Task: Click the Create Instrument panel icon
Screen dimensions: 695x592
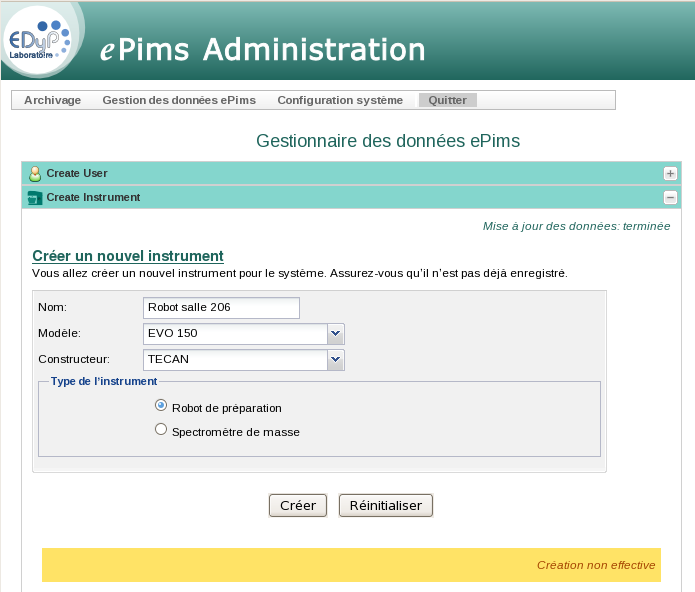Action: point(35,198)
